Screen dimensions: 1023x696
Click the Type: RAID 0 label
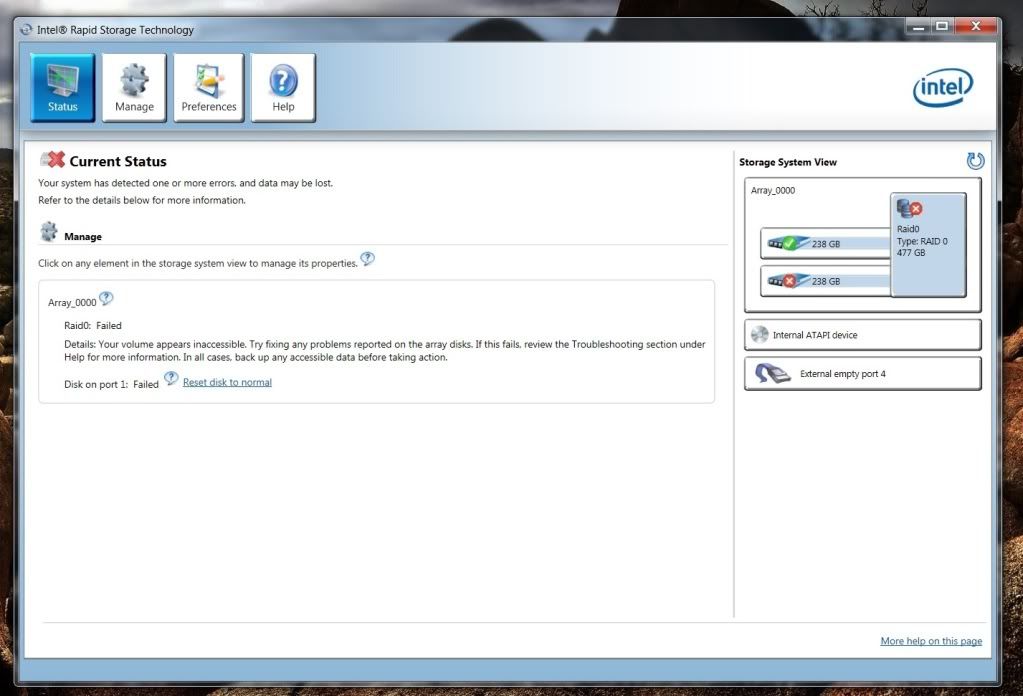click(x=922, y=241)
